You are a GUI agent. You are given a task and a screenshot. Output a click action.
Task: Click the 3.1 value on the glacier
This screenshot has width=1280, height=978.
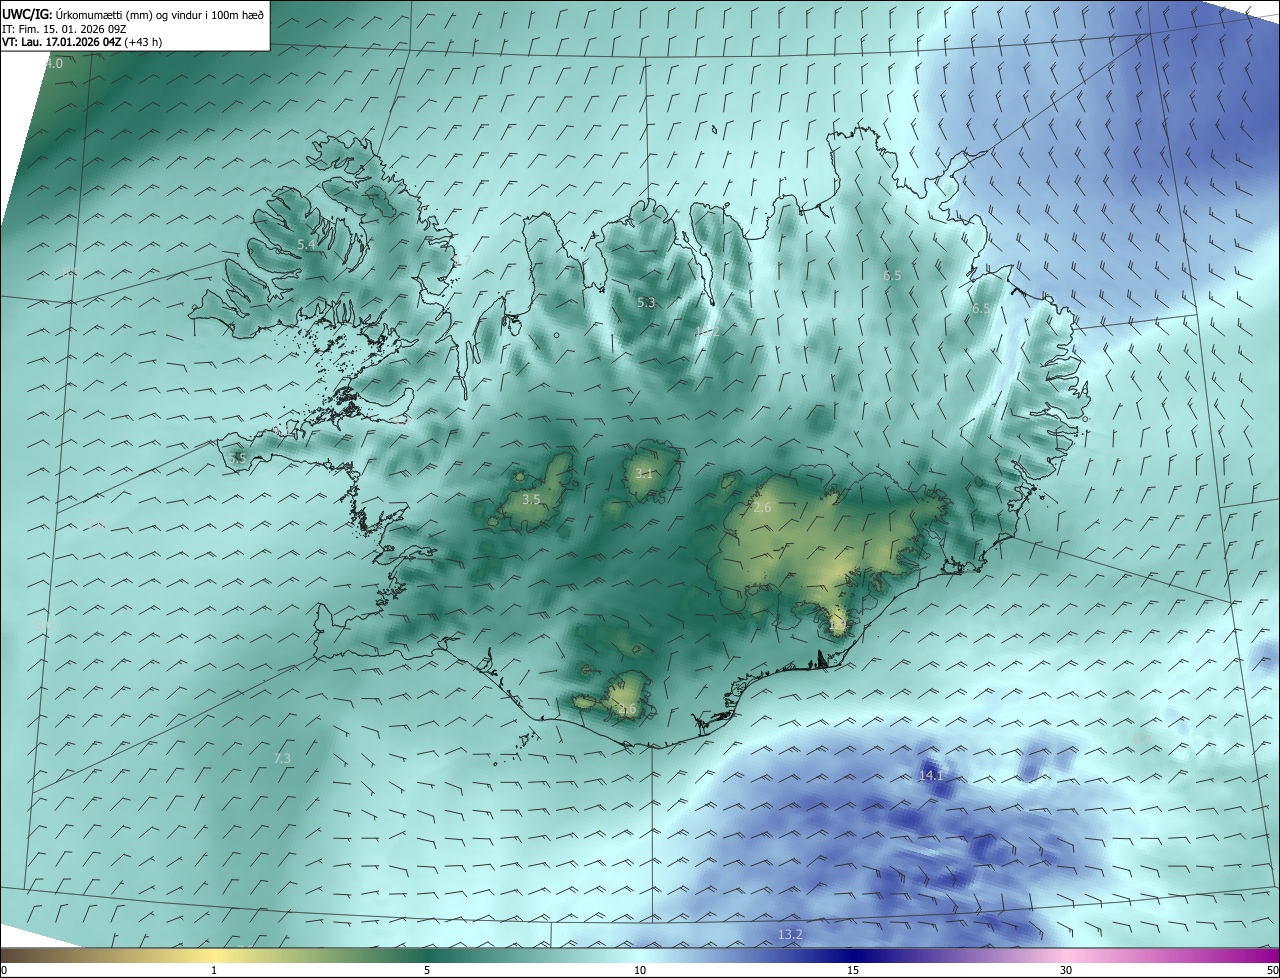[x=644, y=474]
